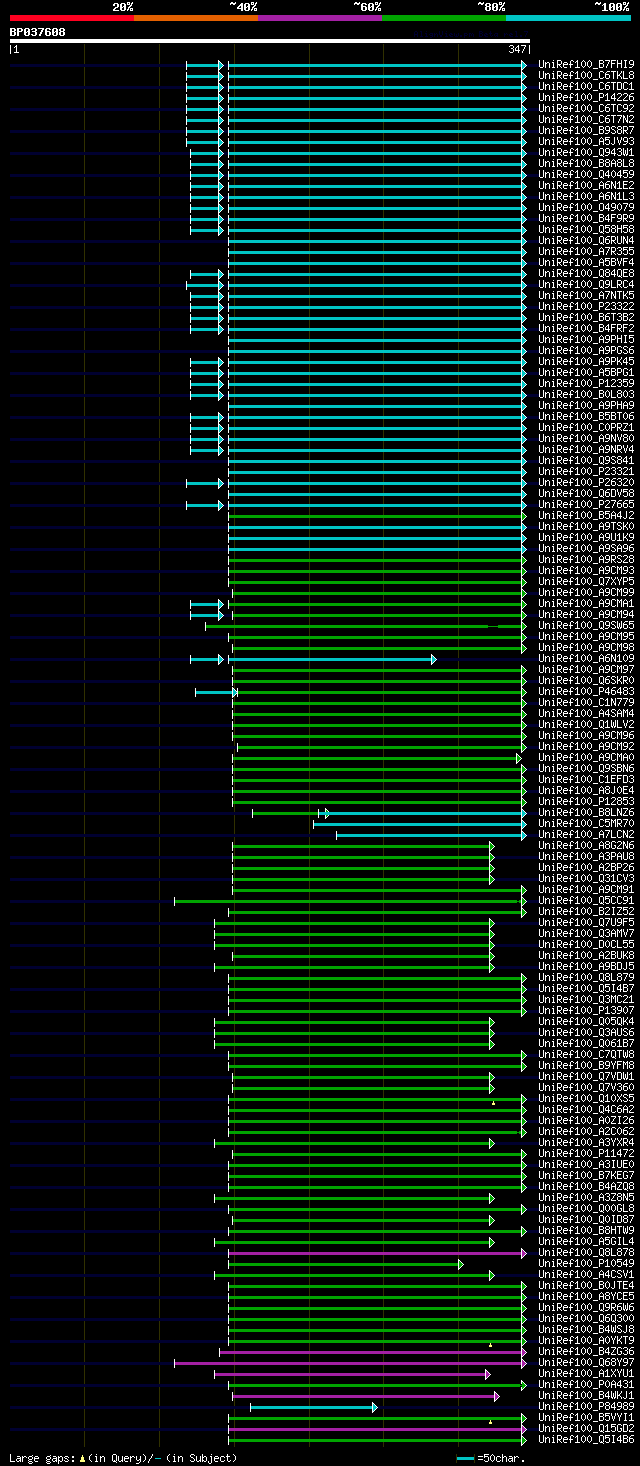This screenshot has height=1466, width=640.
Task: Select hit label UniRef100_A6N1L3
Action: pyautogui.click(x=586, y=196)
